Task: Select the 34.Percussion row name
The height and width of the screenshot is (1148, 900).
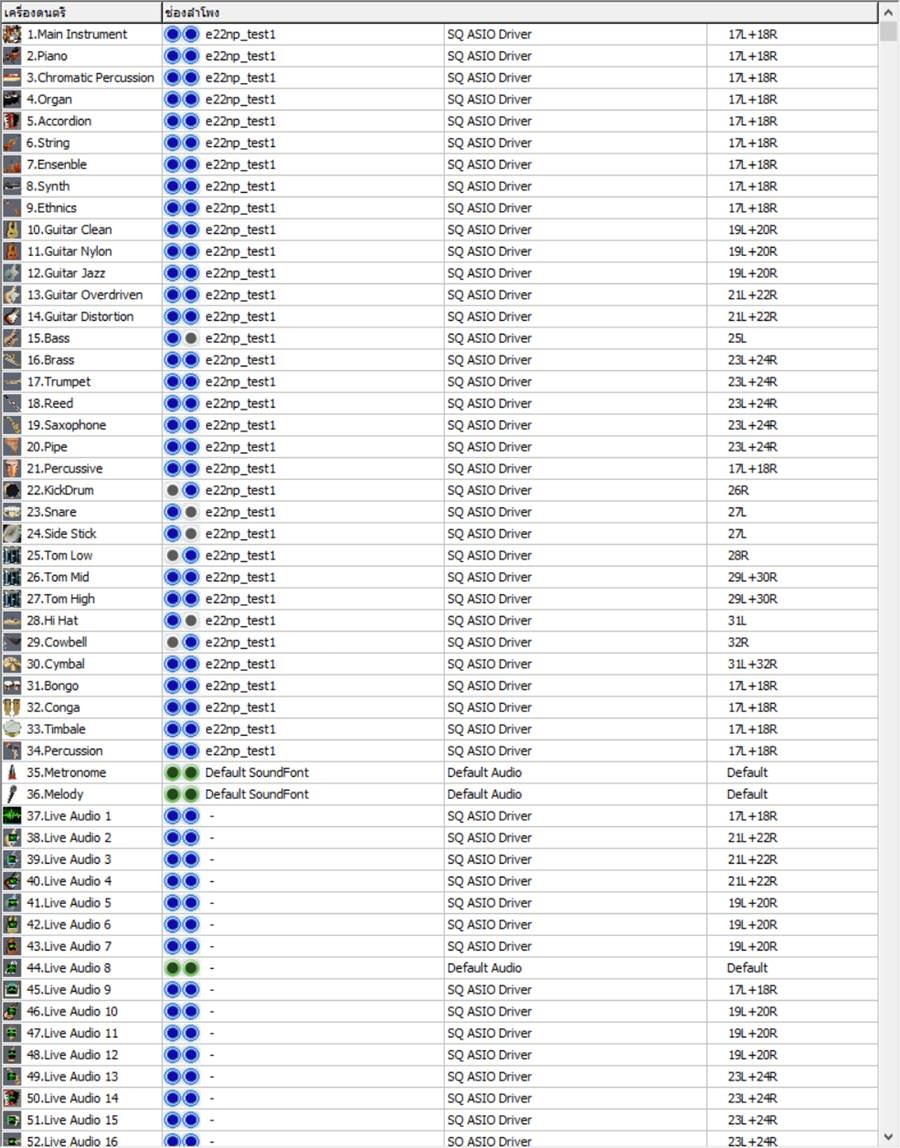Action: click(x=64, y=751)
